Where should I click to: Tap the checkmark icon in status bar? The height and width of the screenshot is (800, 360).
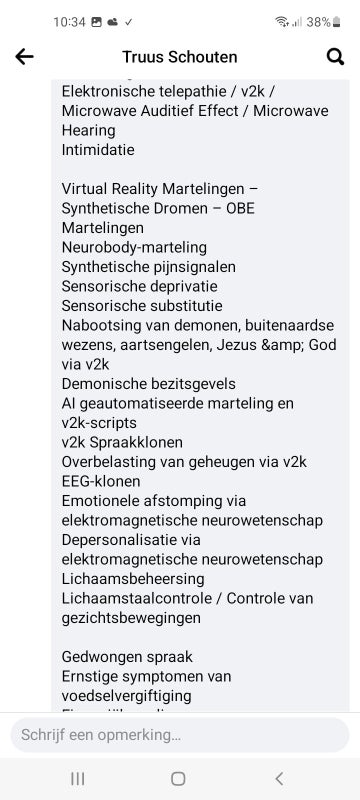pyautogui.click(x=128, y=22)
